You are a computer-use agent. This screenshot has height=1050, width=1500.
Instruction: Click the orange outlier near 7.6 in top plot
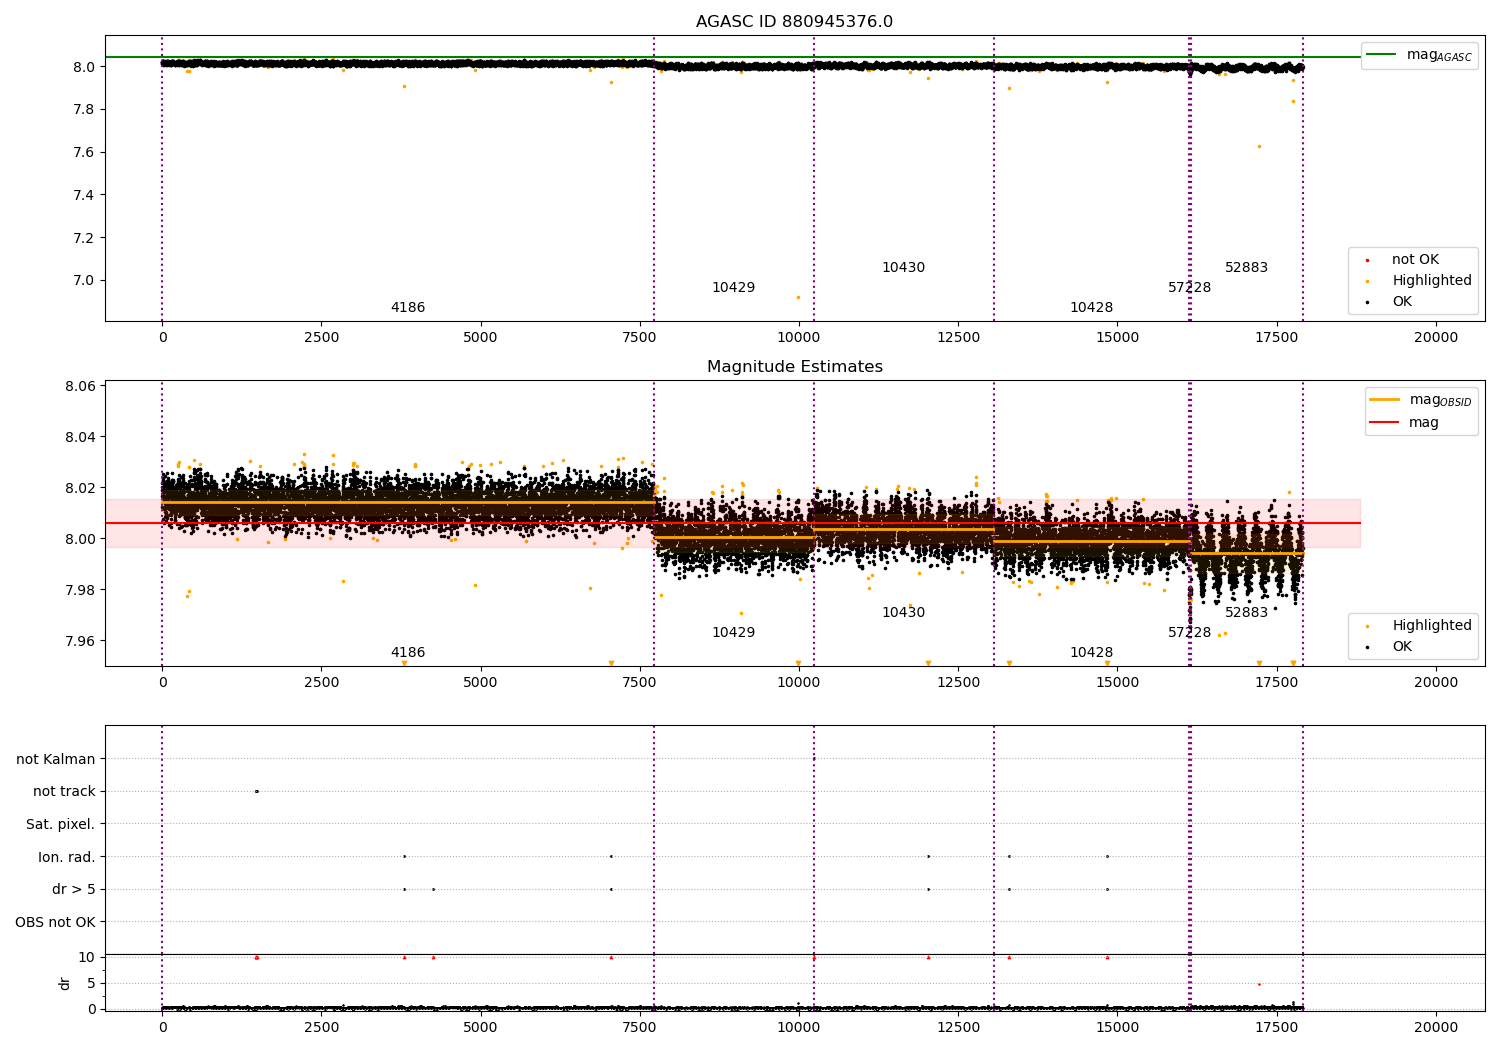tap(1259, 146)
